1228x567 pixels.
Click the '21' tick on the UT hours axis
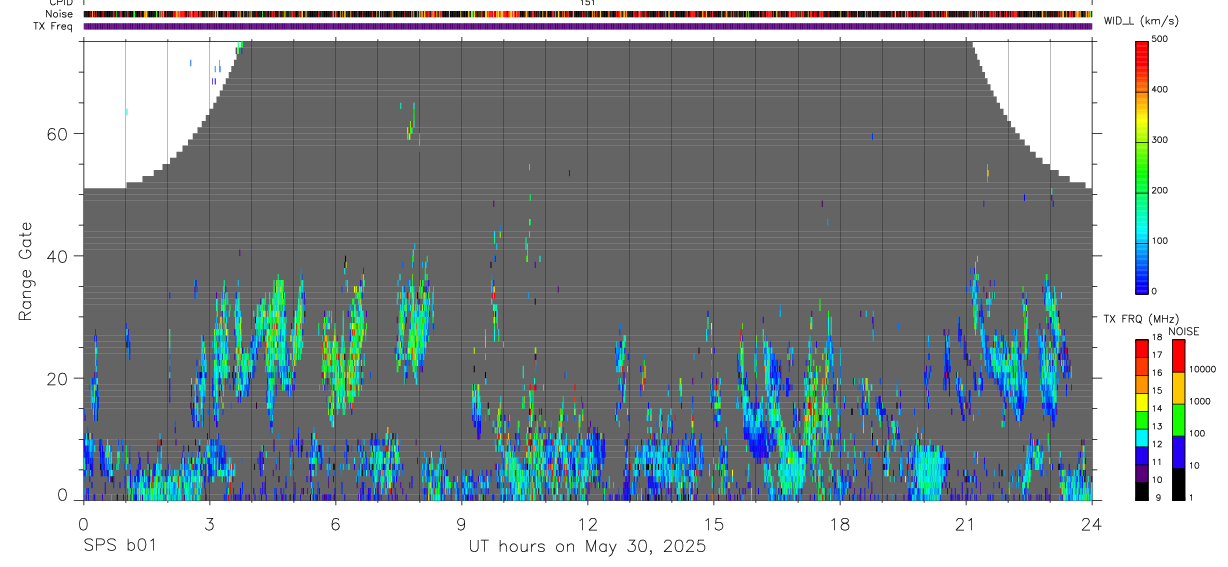point(966,523)
